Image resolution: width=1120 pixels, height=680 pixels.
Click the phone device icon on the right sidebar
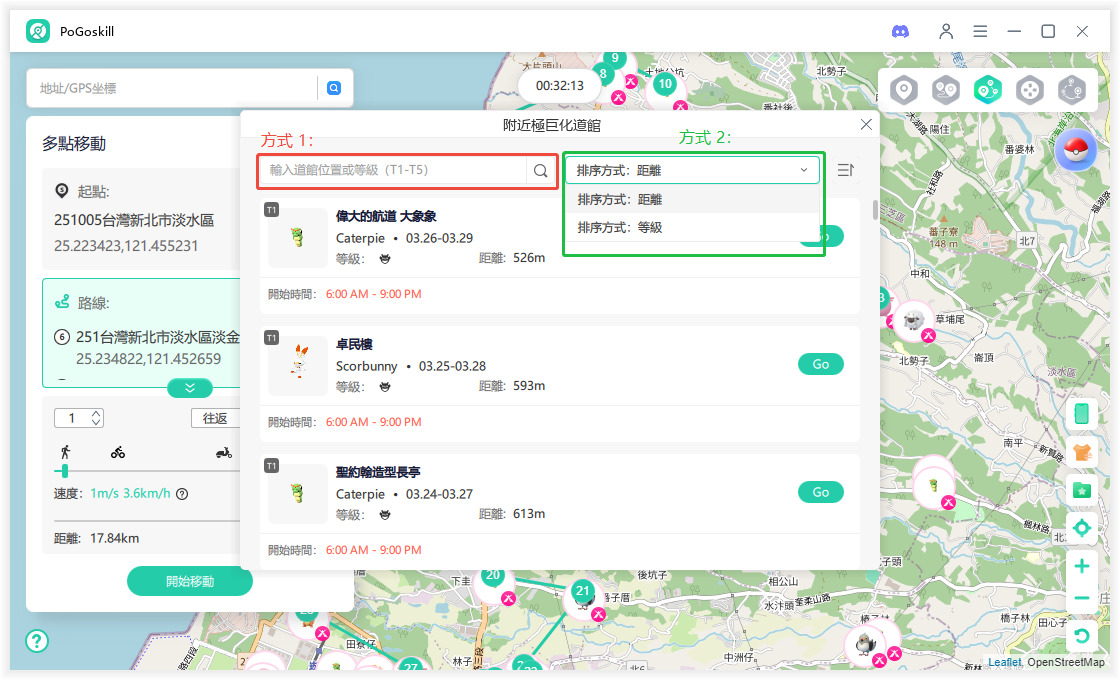click(x=1082, y=411)
